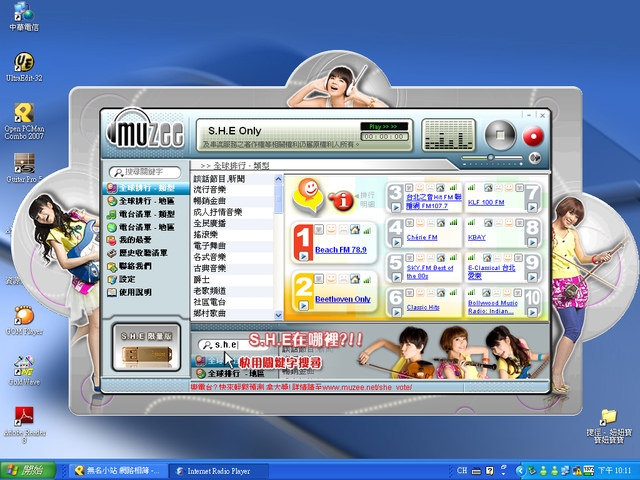Play rank 7 KLF 100 FM station
640x480 pixels.
(x=532, y=207)
